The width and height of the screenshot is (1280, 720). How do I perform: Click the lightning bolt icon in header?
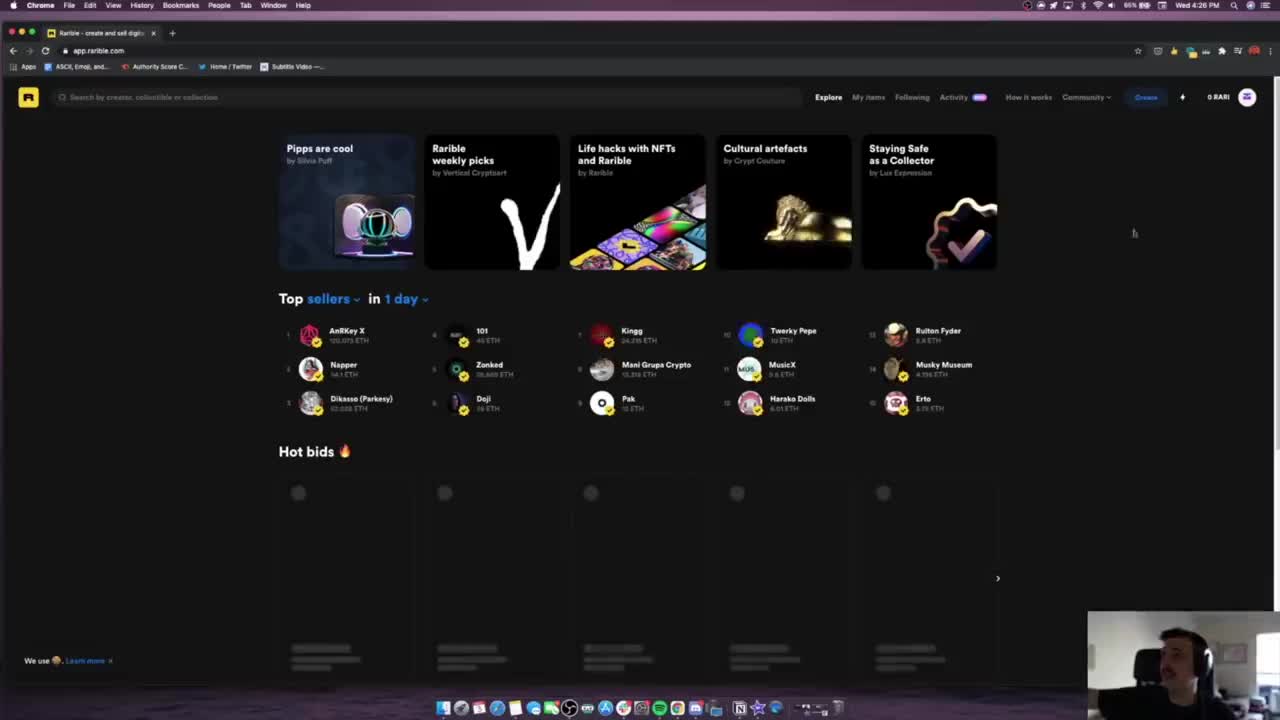click(1182, 97)
